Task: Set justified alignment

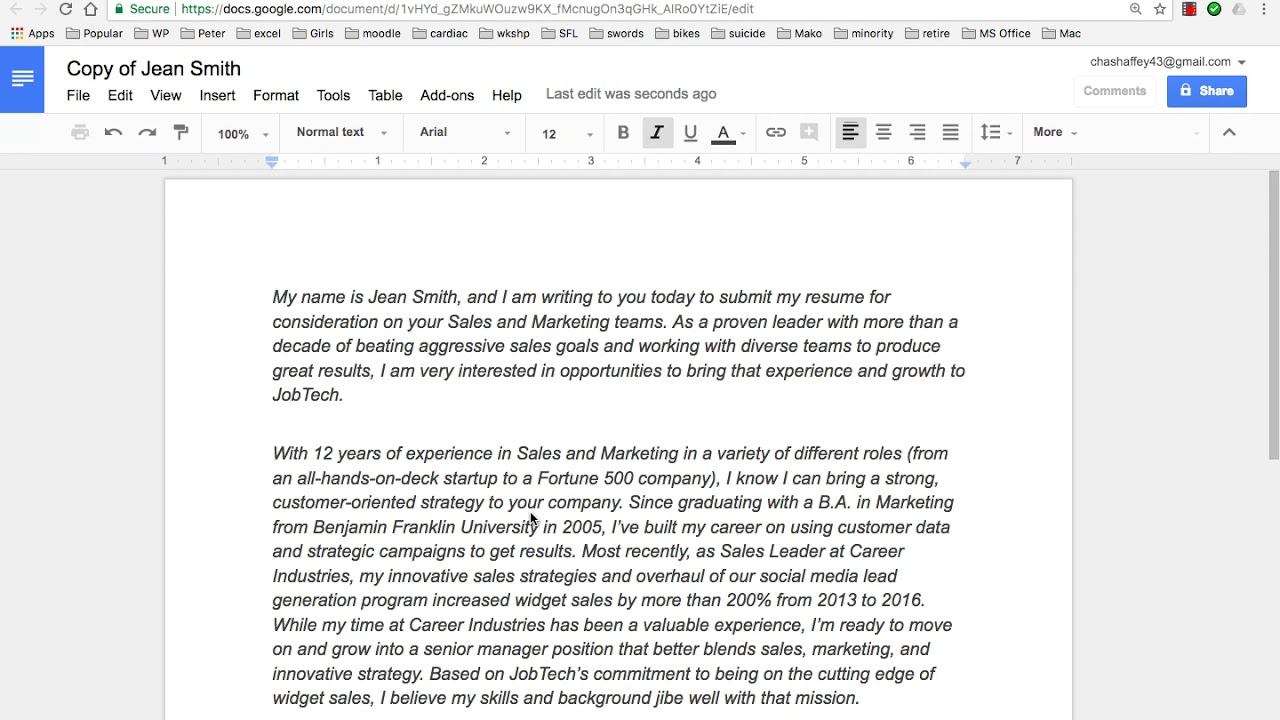Action: coord(951,132)
